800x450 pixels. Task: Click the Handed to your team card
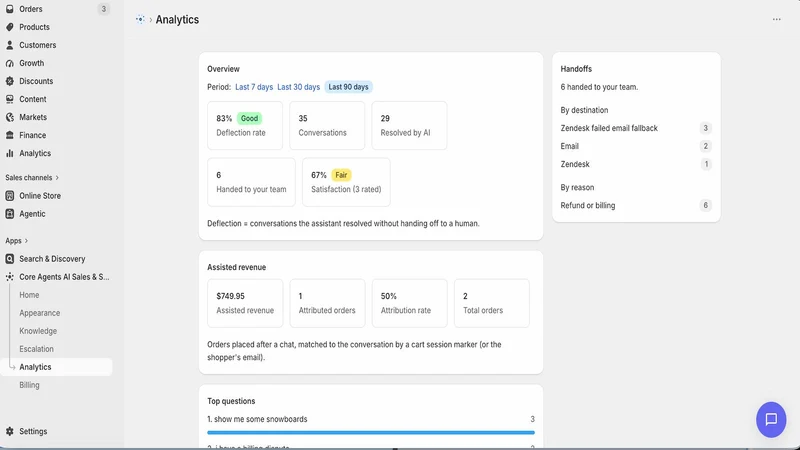(x=252, y=182)
